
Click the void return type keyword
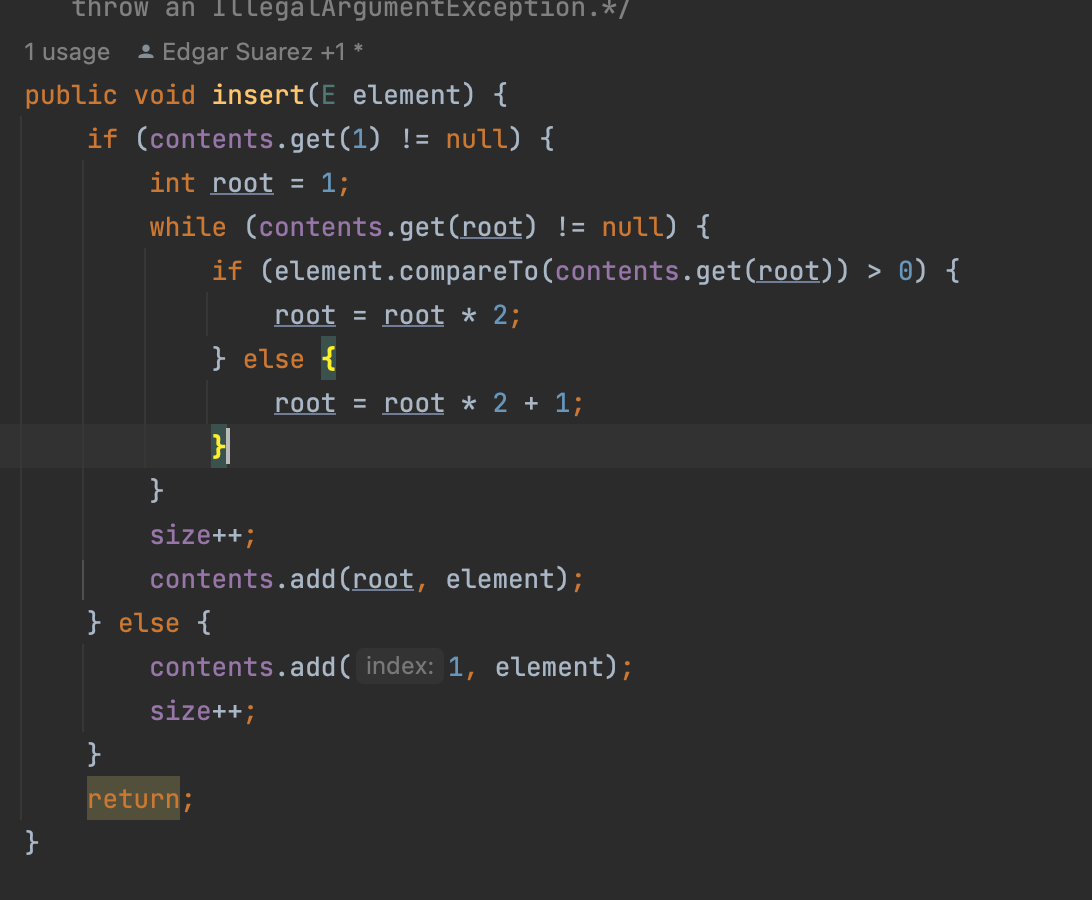[164, 96]
